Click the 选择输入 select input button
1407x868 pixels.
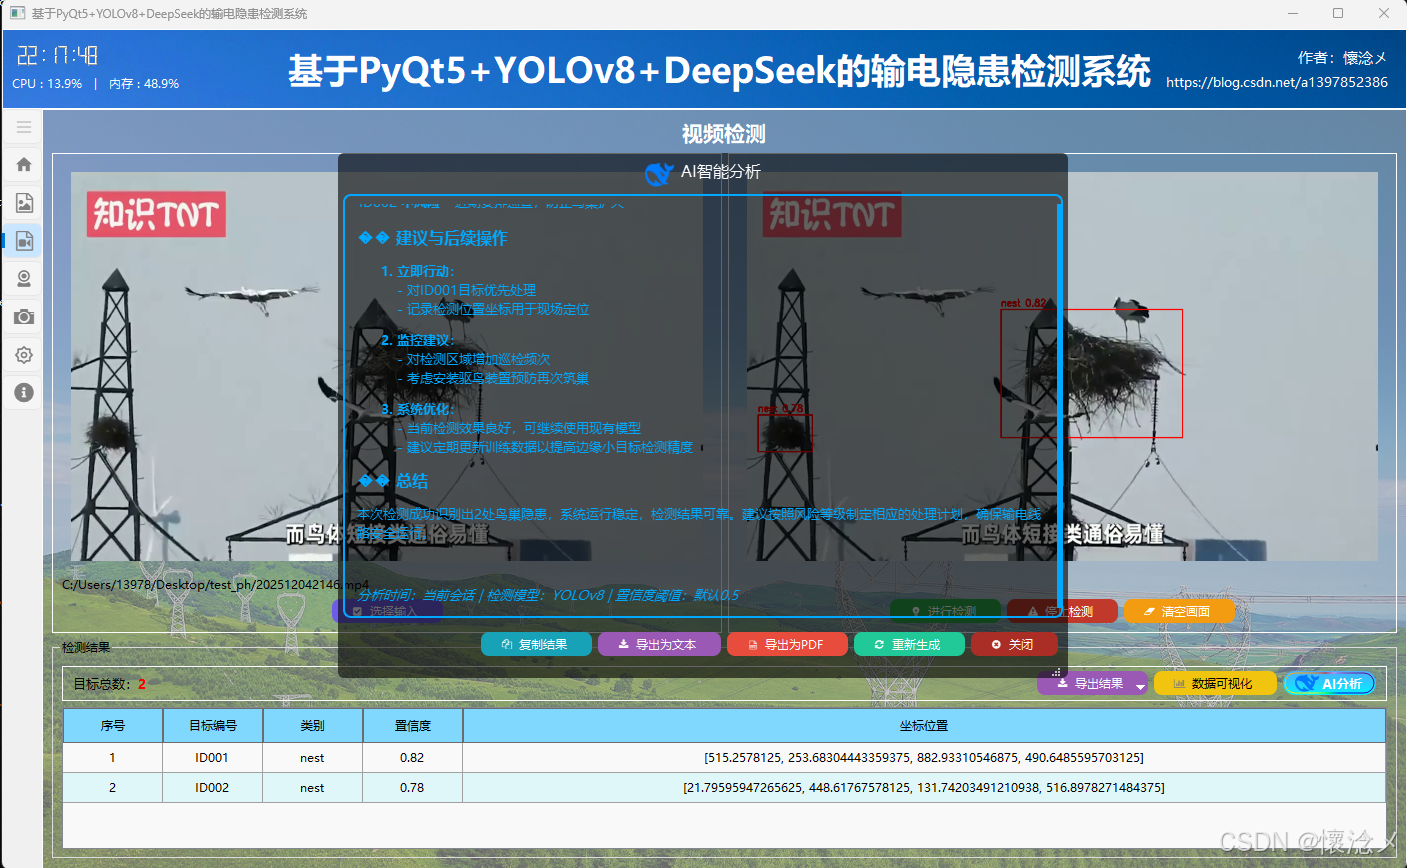(x=387, y=611)
